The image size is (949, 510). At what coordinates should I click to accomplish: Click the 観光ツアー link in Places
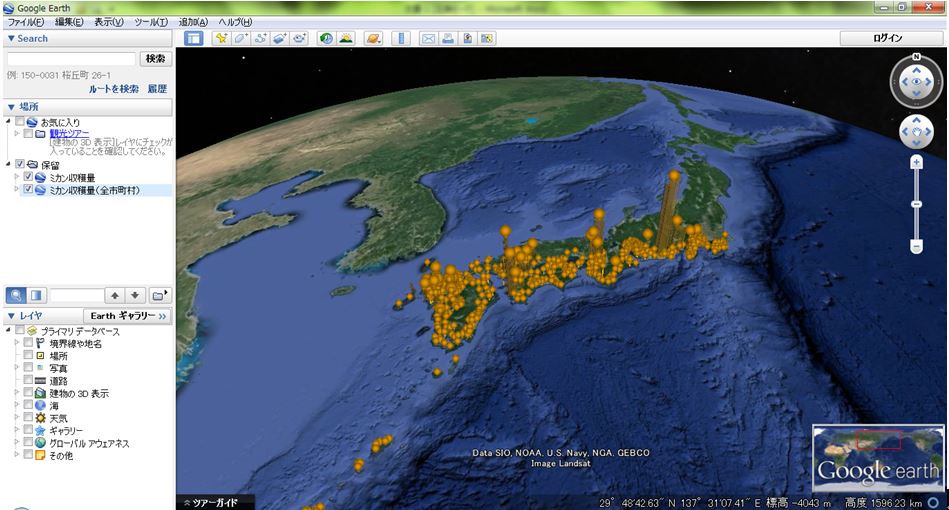(69, 134)
